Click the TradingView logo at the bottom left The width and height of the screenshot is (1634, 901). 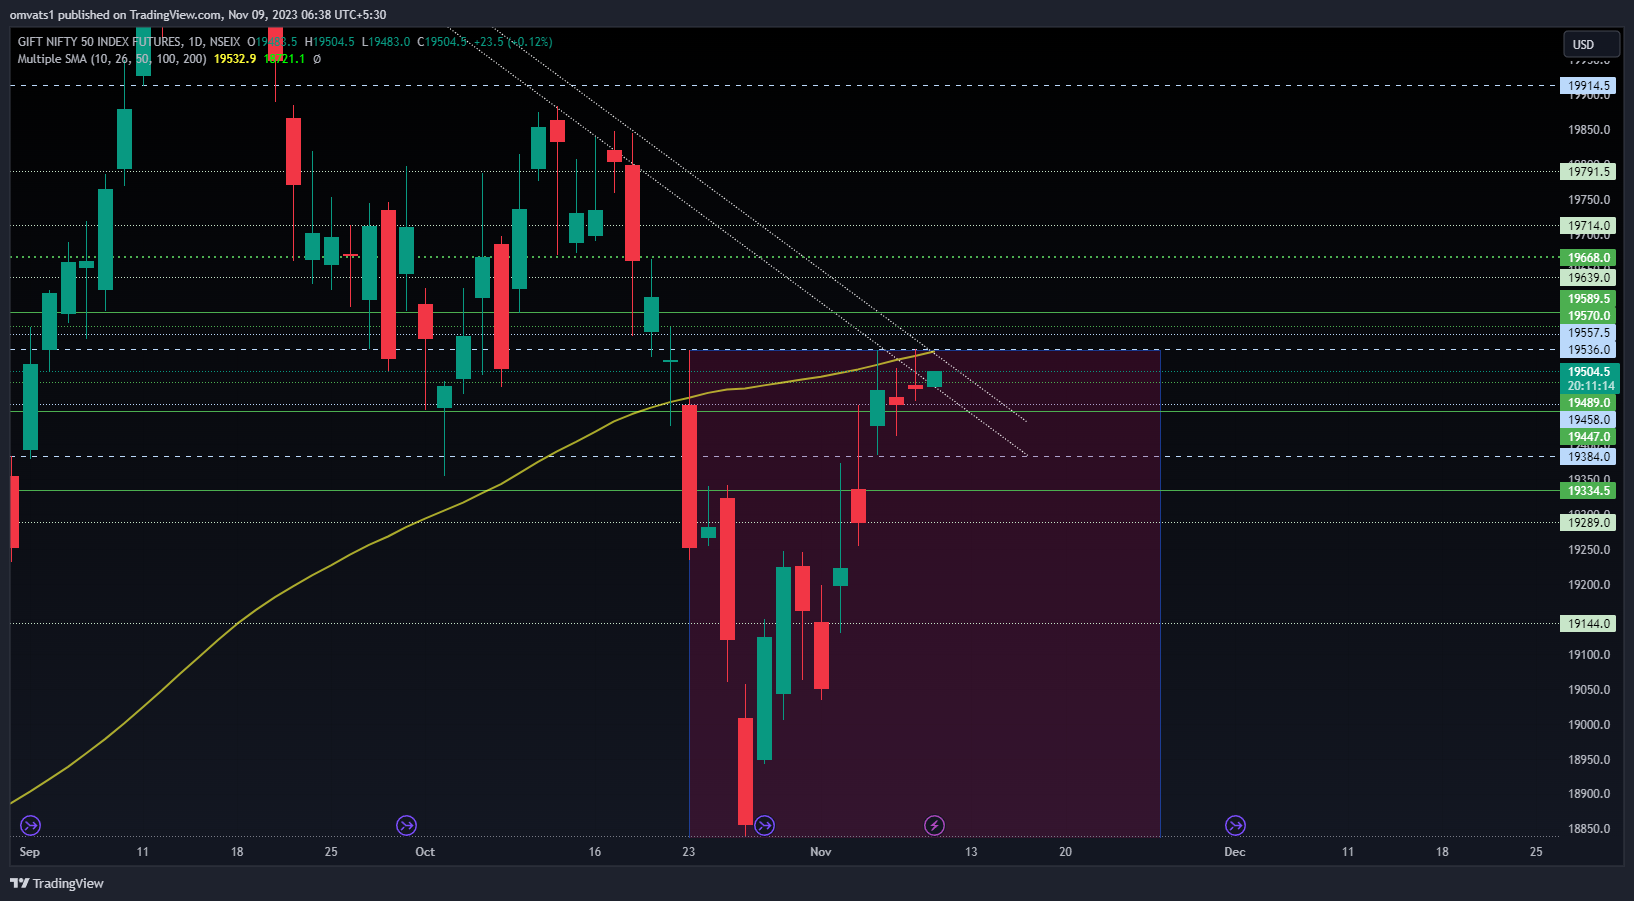[x=57, y=883]
